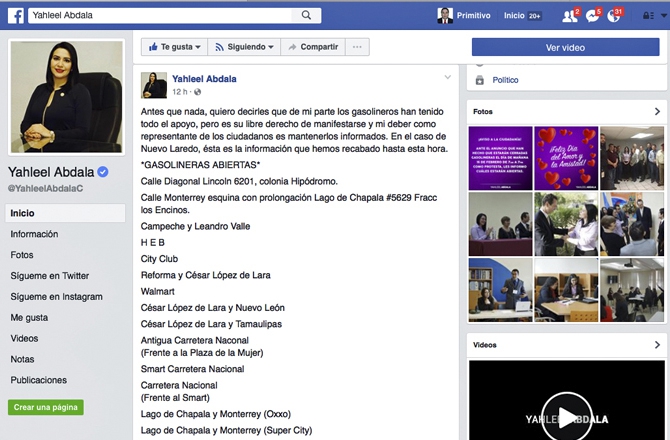Select Información in the left sidebar
670x440 pixels.
point(34,234)
